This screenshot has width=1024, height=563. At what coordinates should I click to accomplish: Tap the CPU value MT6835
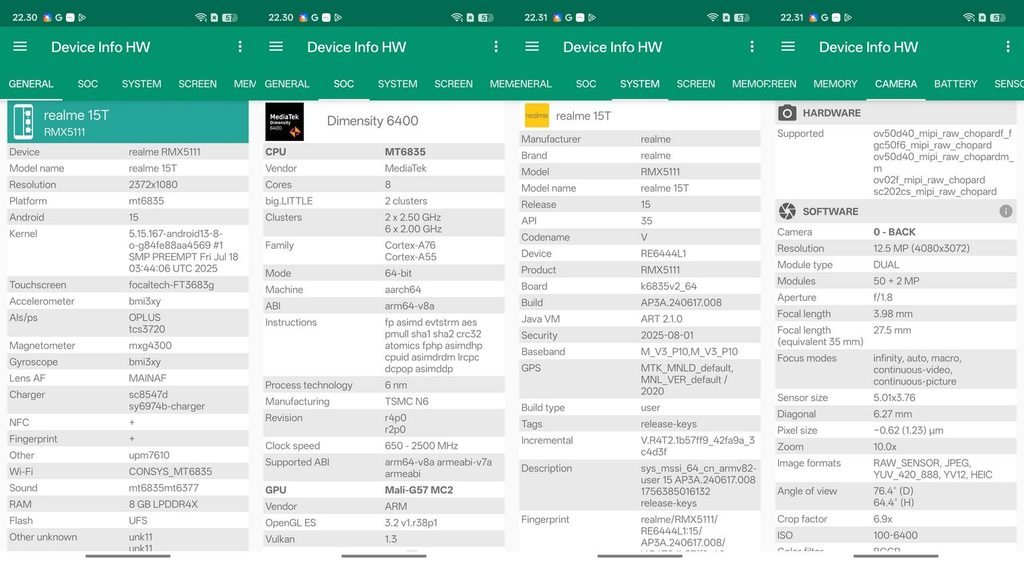pyautogui.click(x=405, y=152)
